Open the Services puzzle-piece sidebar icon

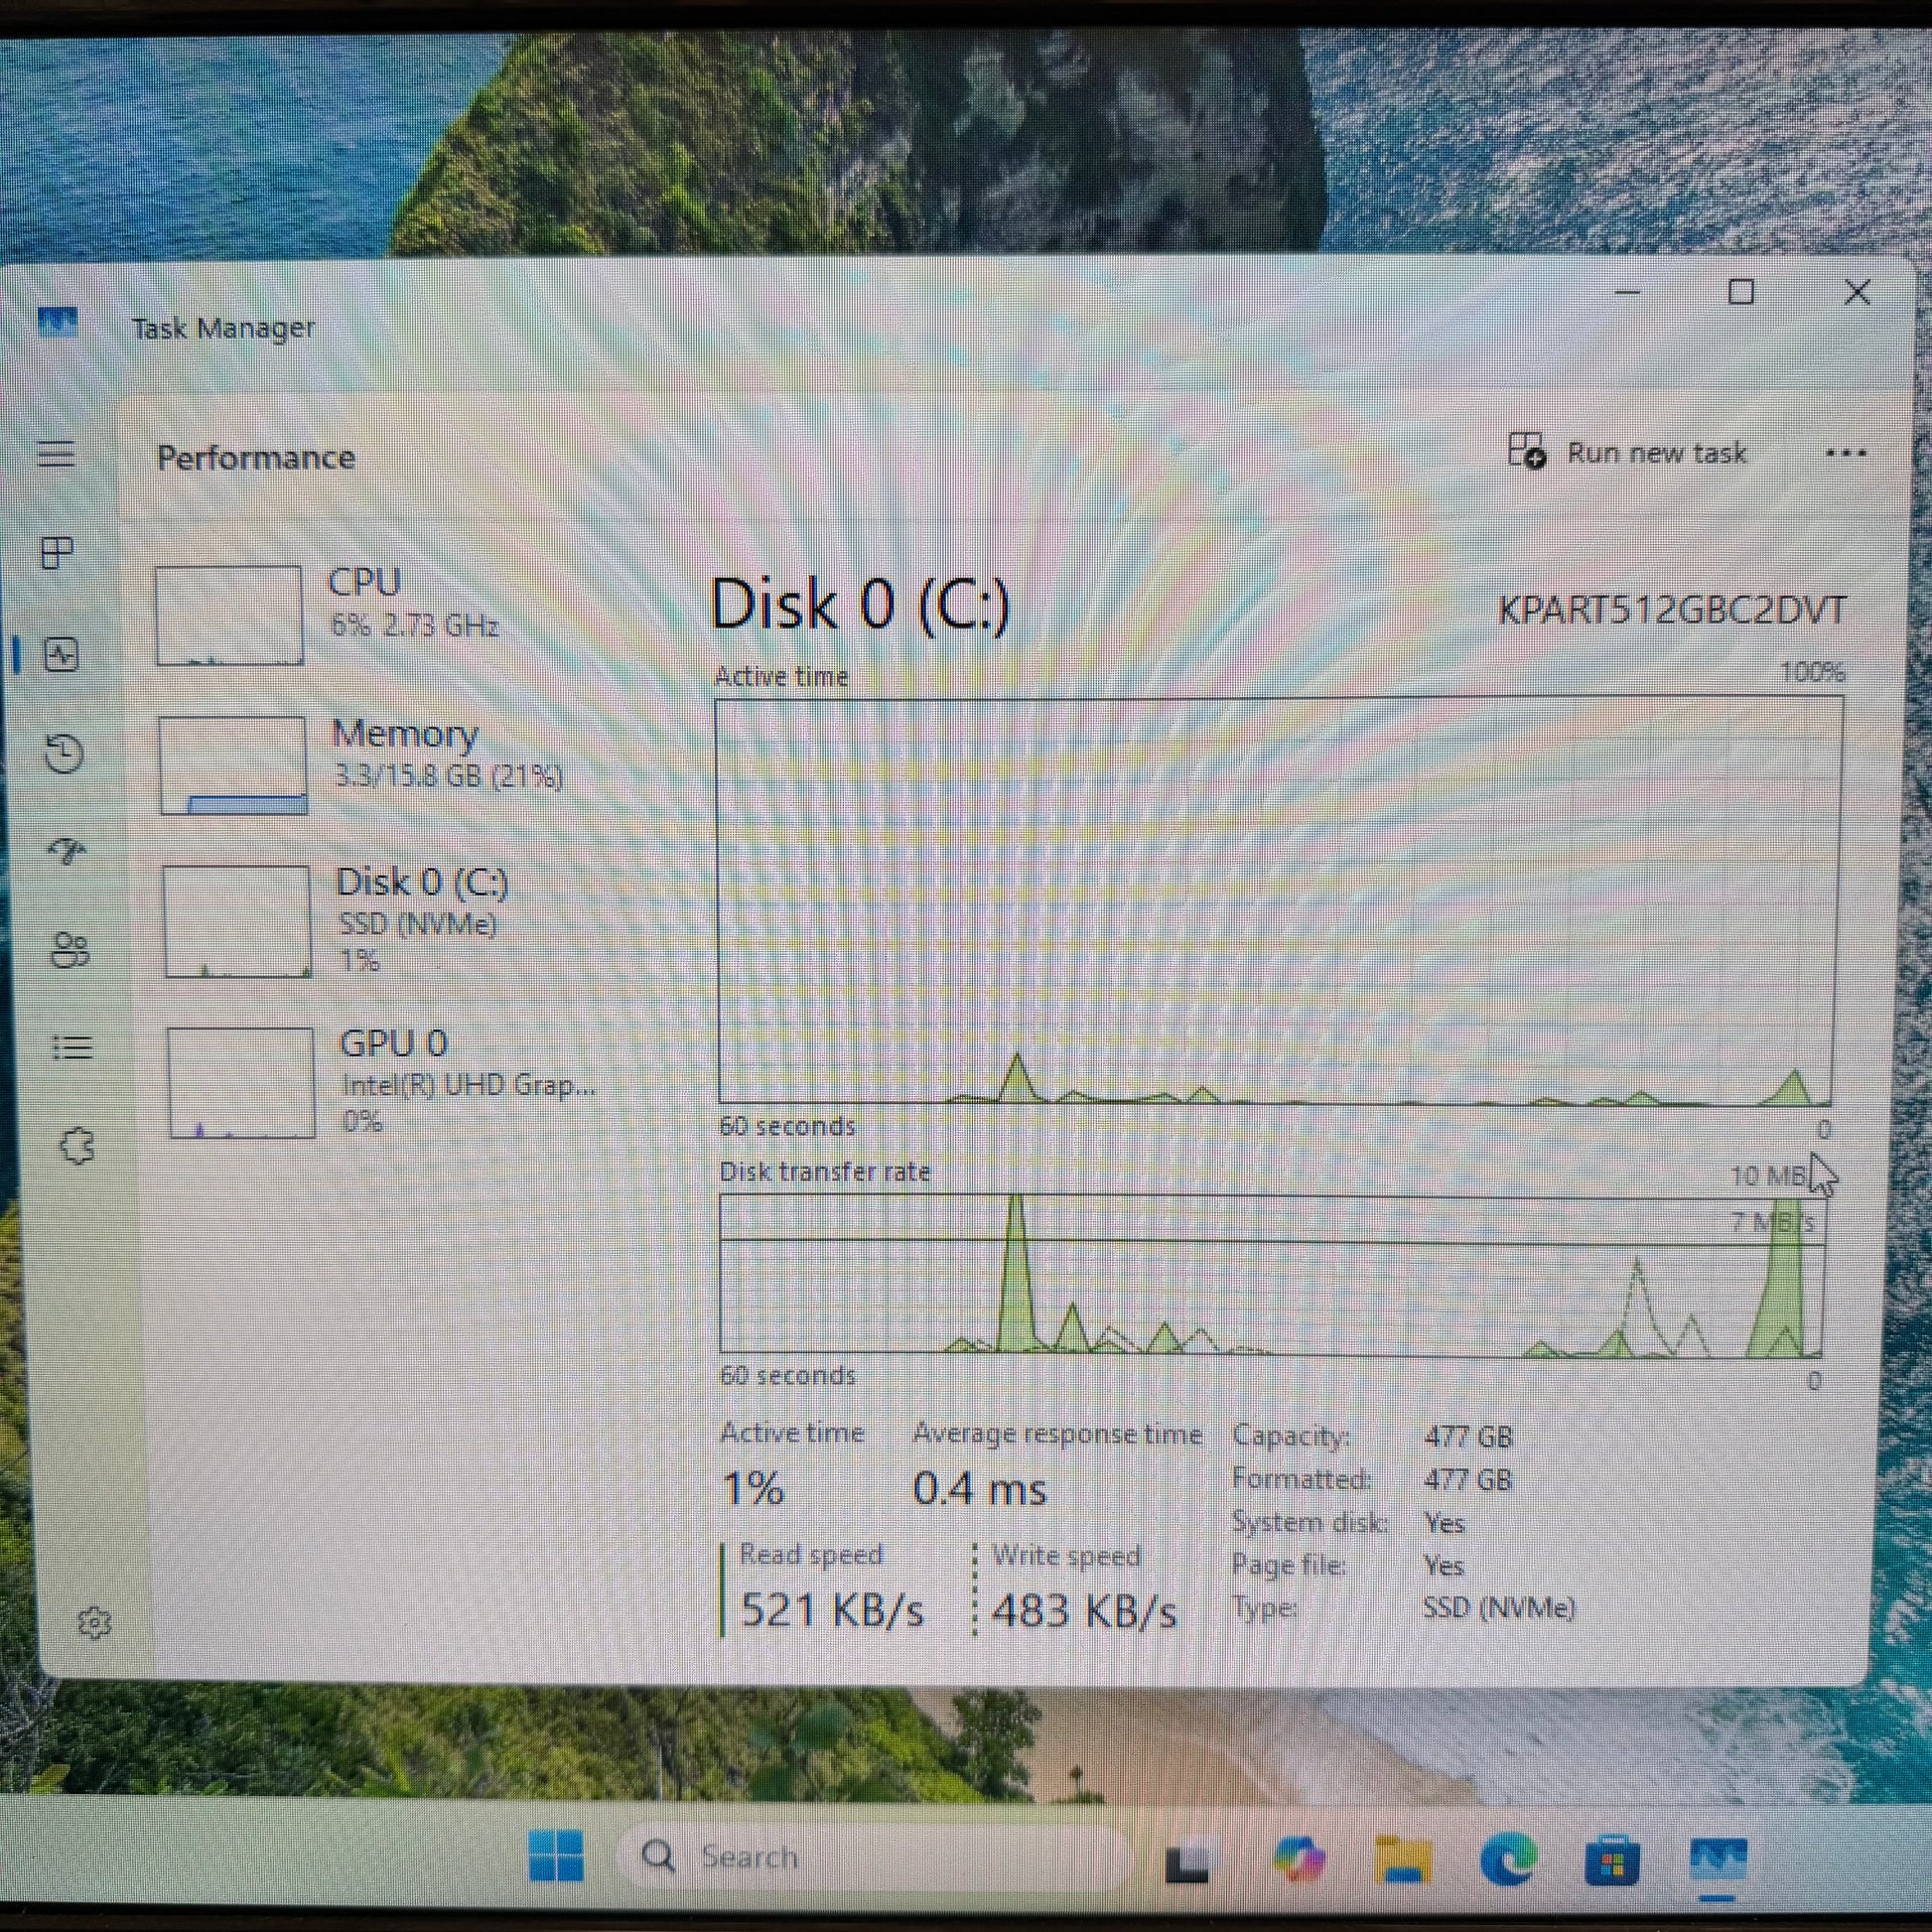[77, 1145]
